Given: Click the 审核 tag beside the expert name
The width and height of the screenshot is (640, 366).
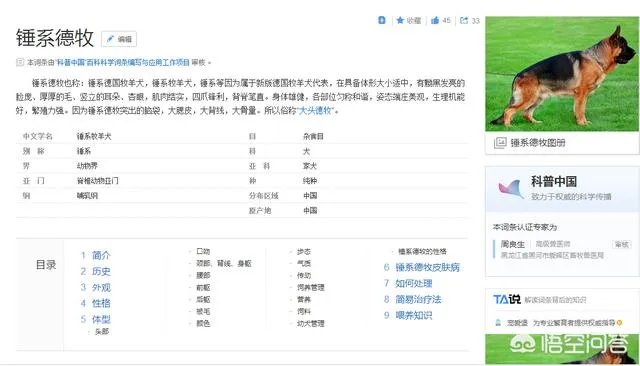Looking at the screenshot, I should click(x=622, y=244).
